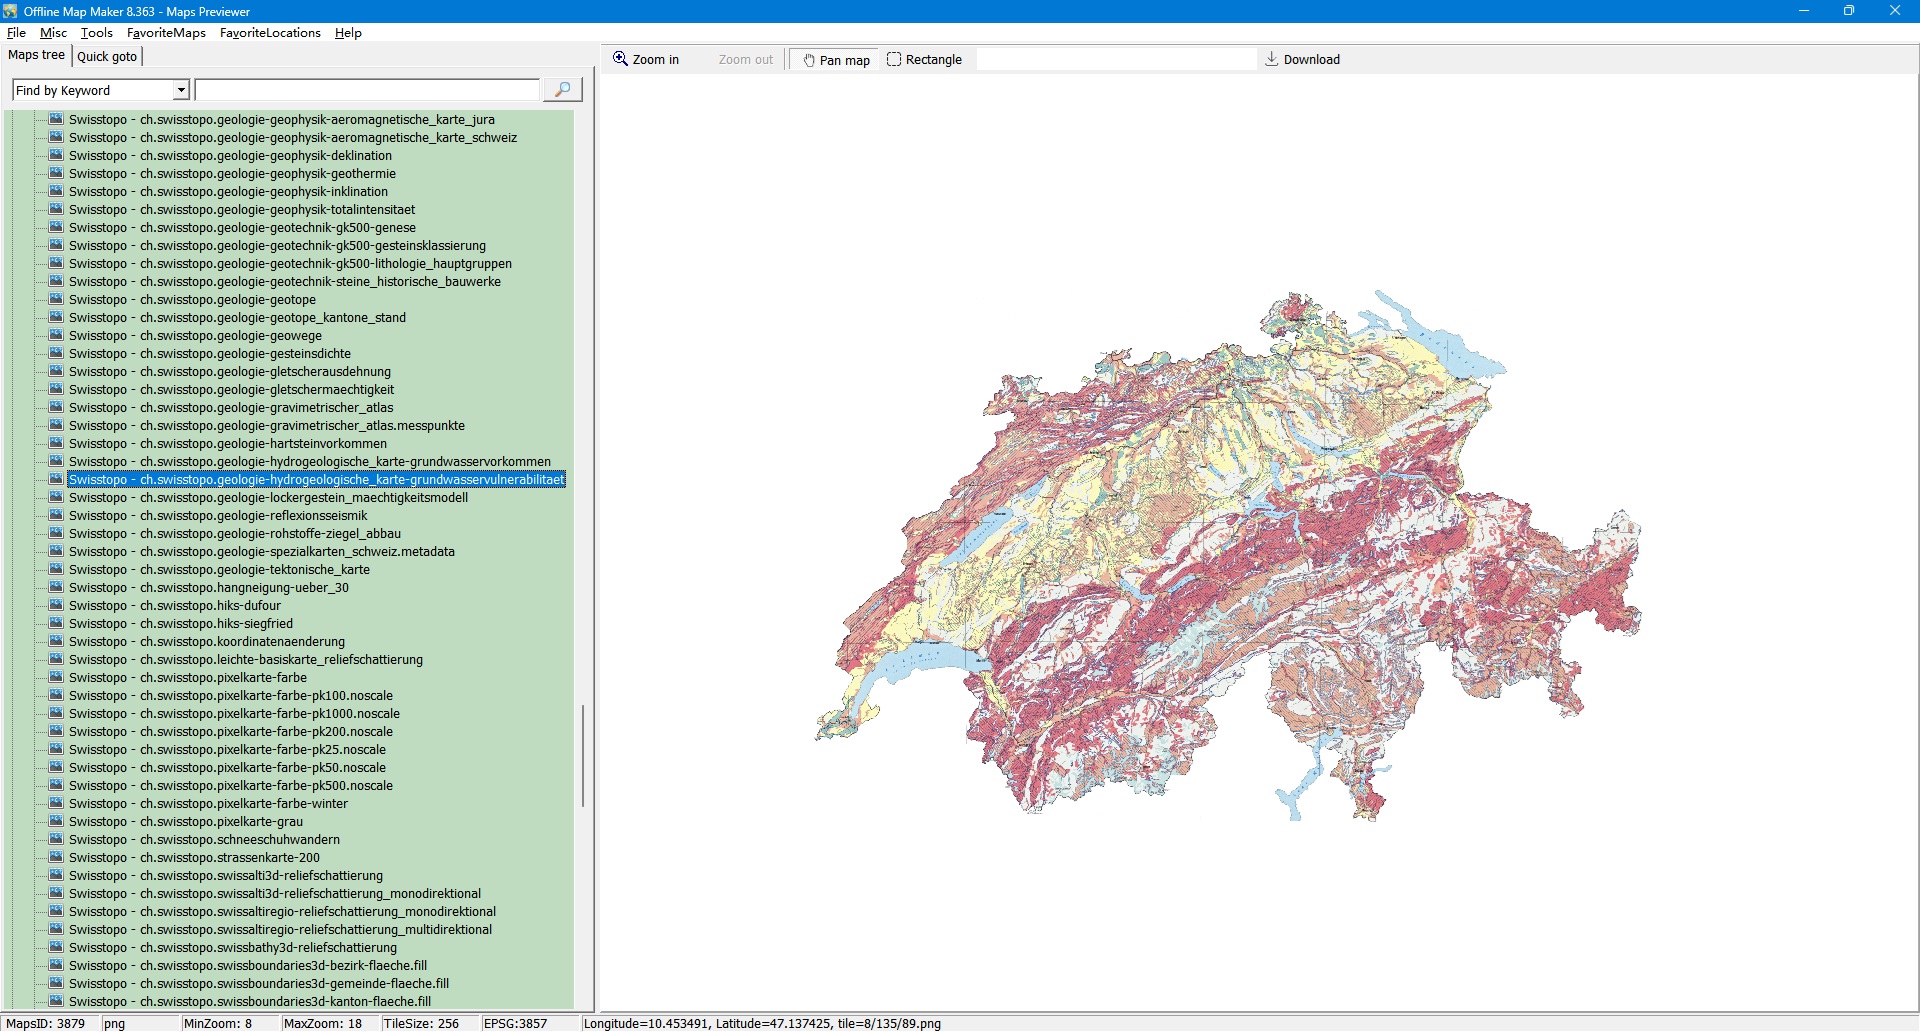Switch to the Quick goto tab
The image size is (1920, 1032).
coord(107,56)
